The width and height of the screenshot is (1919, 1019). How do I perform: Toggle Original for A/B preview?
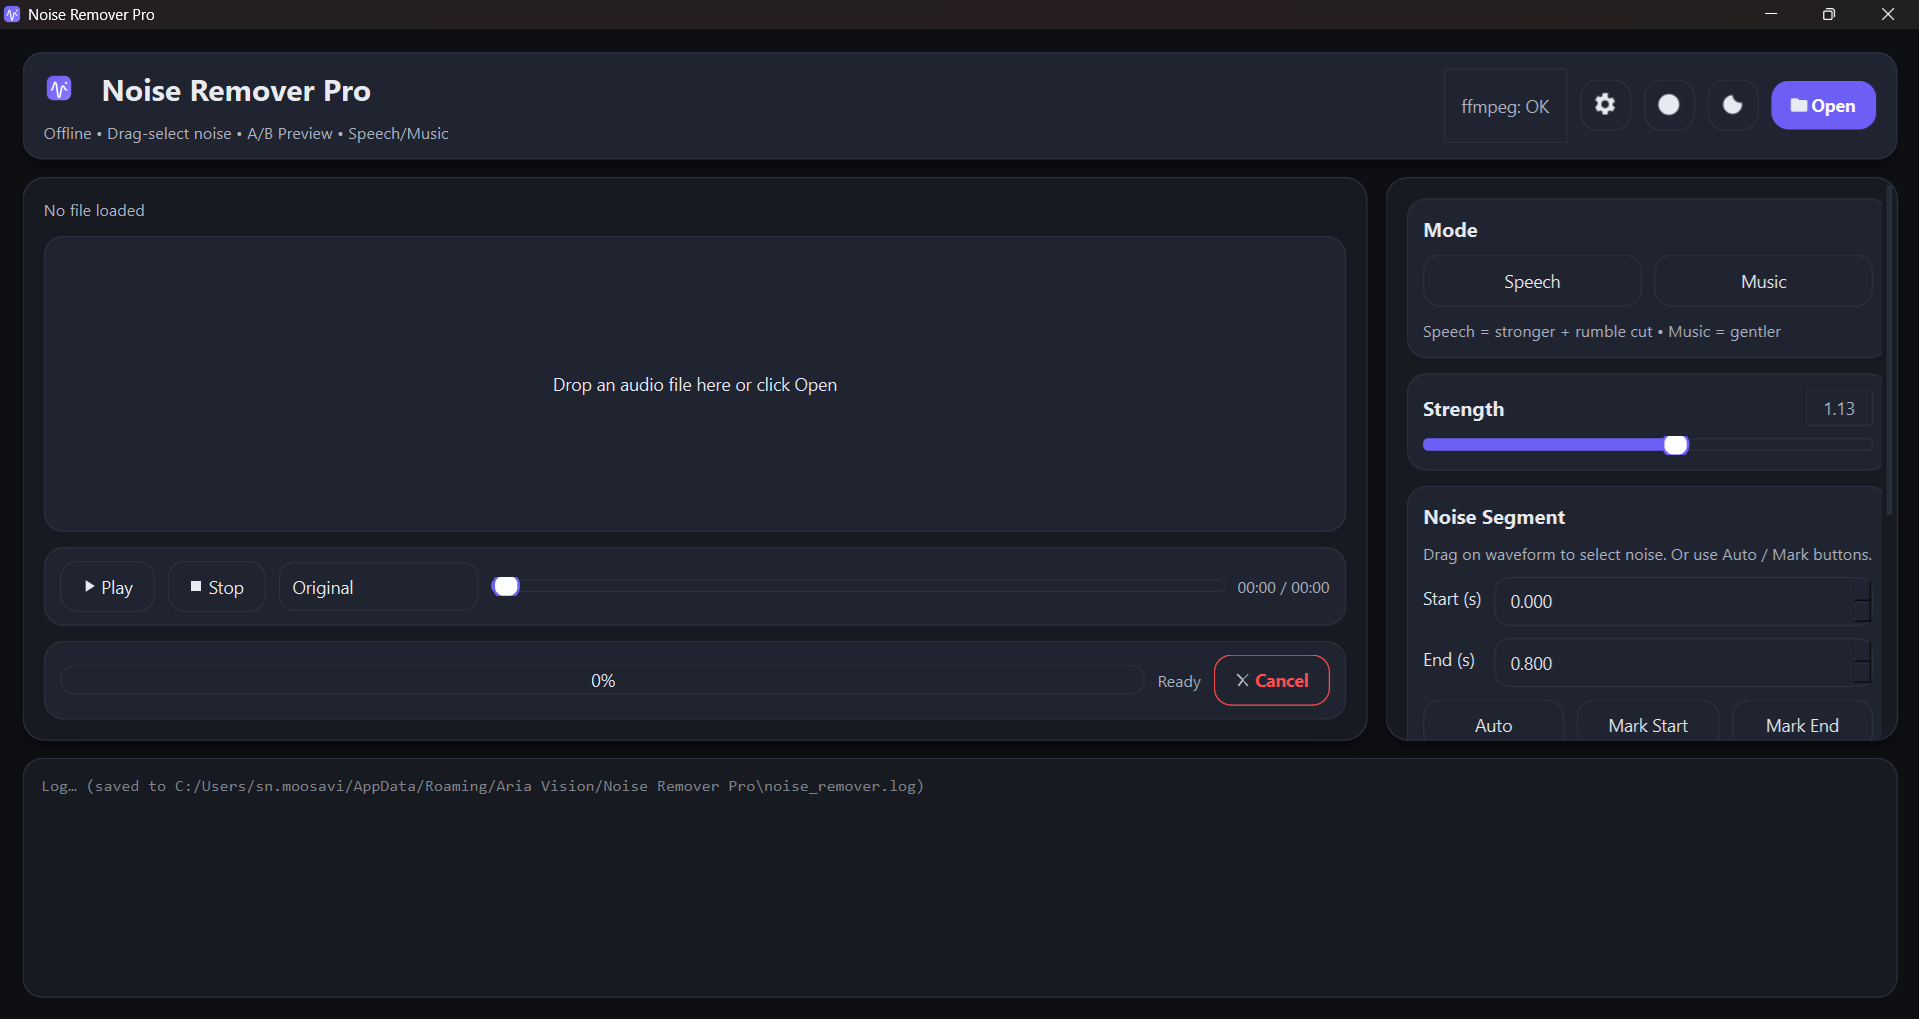tap(377, 587)
